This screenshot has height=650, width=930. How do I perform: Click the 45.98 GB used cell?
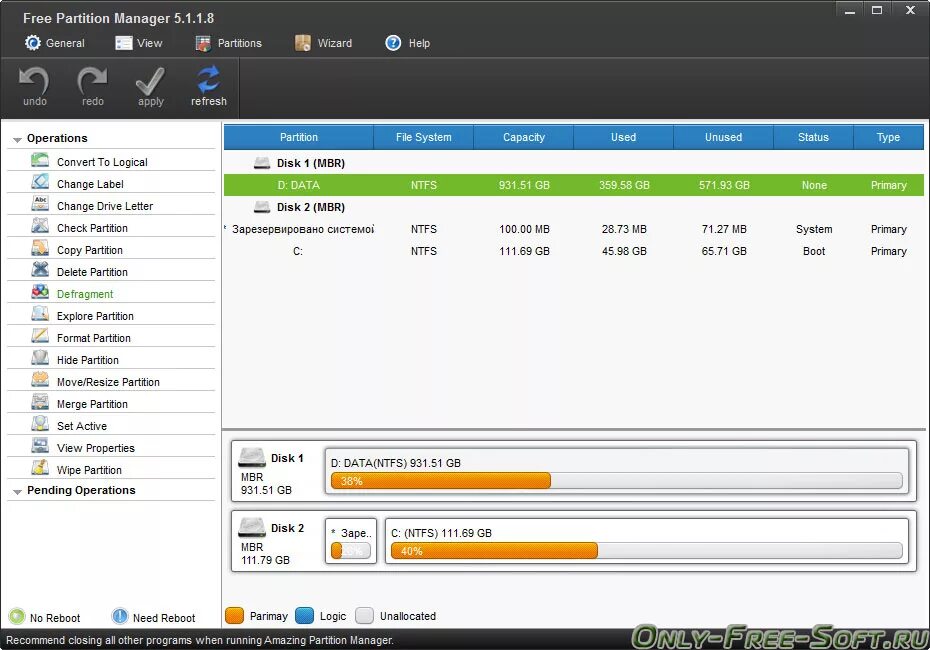624,251
